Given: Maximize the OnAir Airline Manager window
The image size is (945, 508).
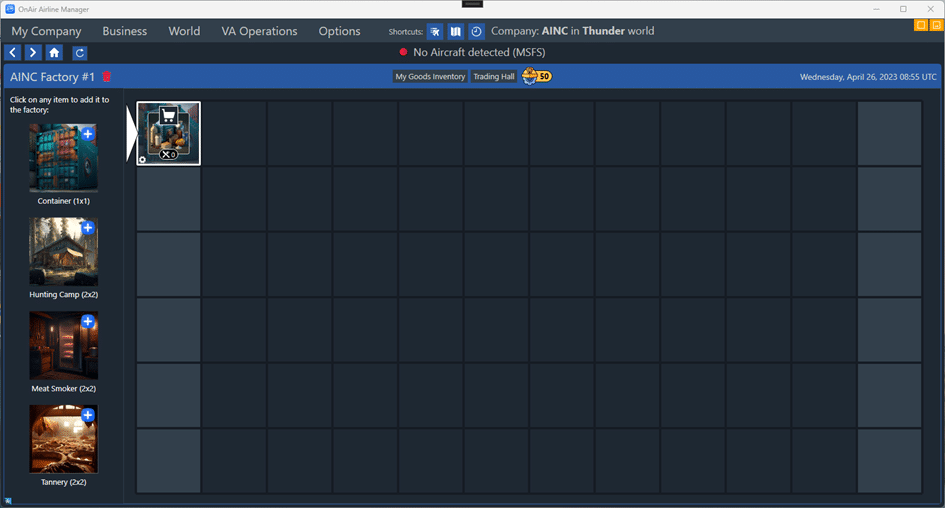Looking at the screenshot, I should click(x=903, y=9).
